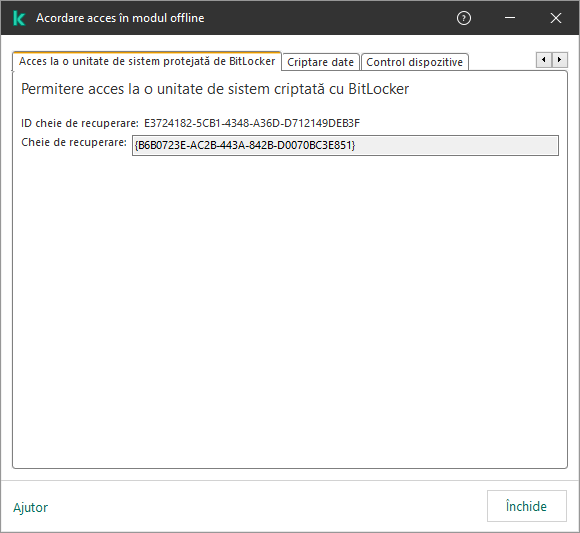
Task: Open help via the question mark icon
Action: tap(464, 18)
